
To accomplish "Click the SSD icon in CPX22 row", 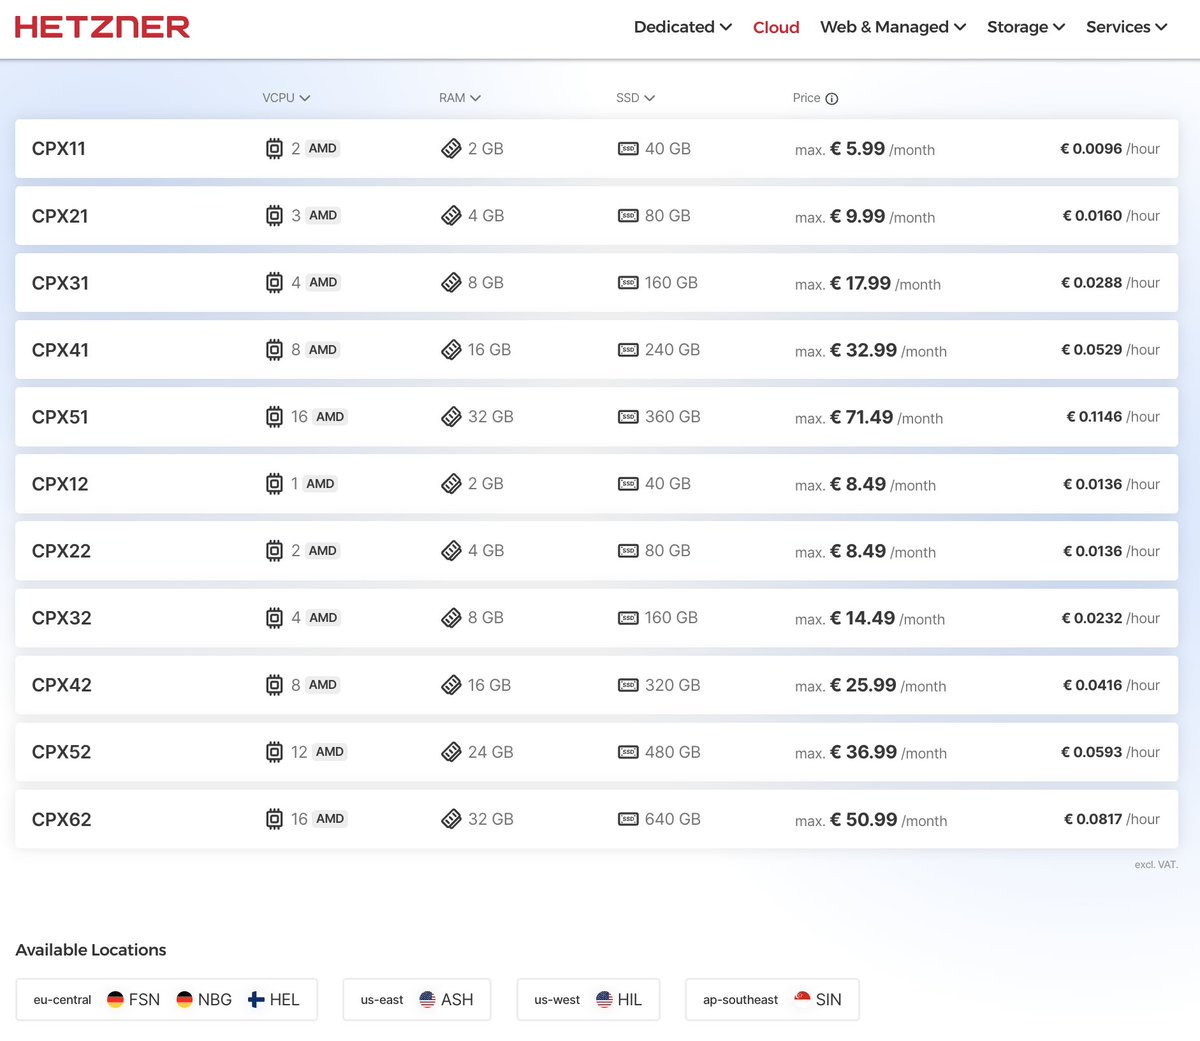I will pos(628,551).
